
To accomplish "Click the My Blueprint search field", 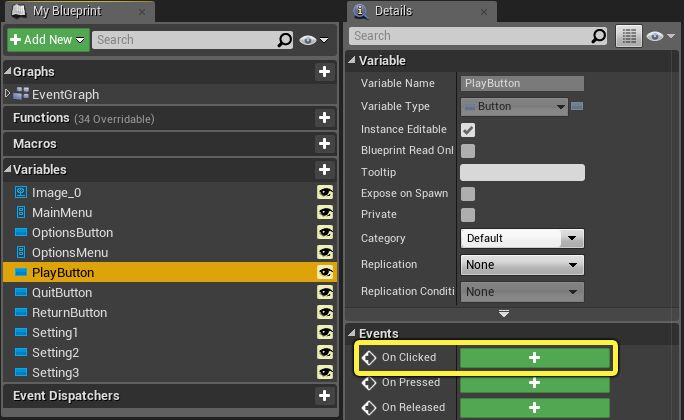I will click(x=192, y=40).
